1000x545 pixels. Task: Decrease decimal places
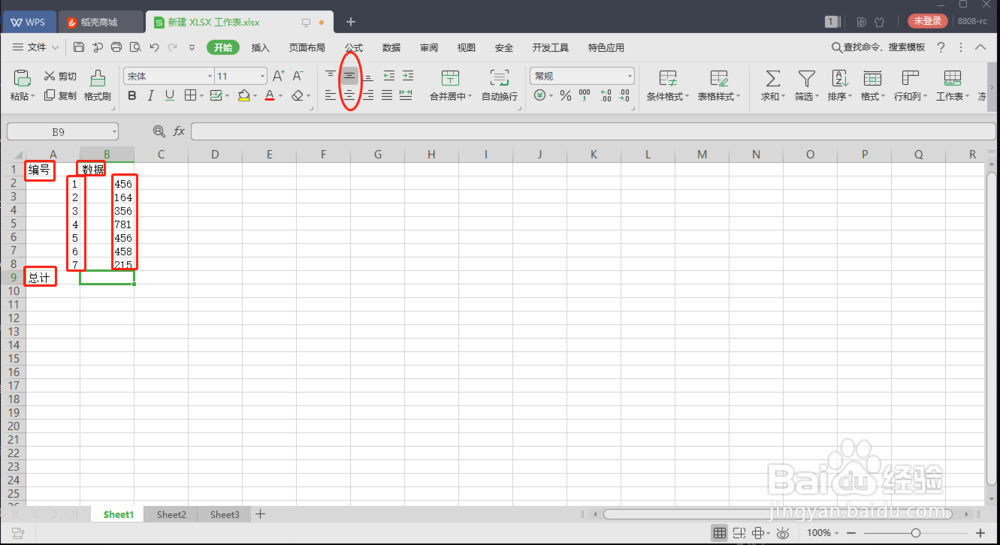624,96
